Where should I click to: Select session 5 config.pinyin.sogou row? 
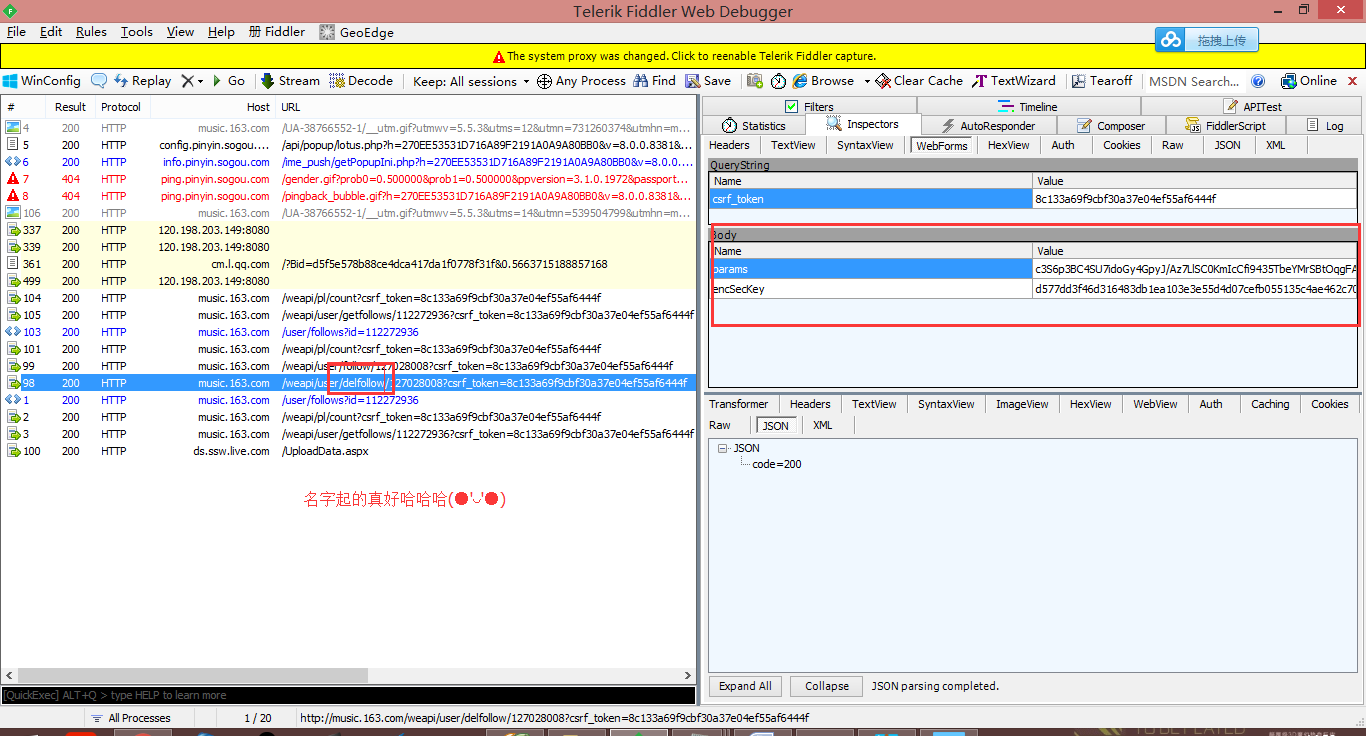pyautogui.click(x=348, y=145)
